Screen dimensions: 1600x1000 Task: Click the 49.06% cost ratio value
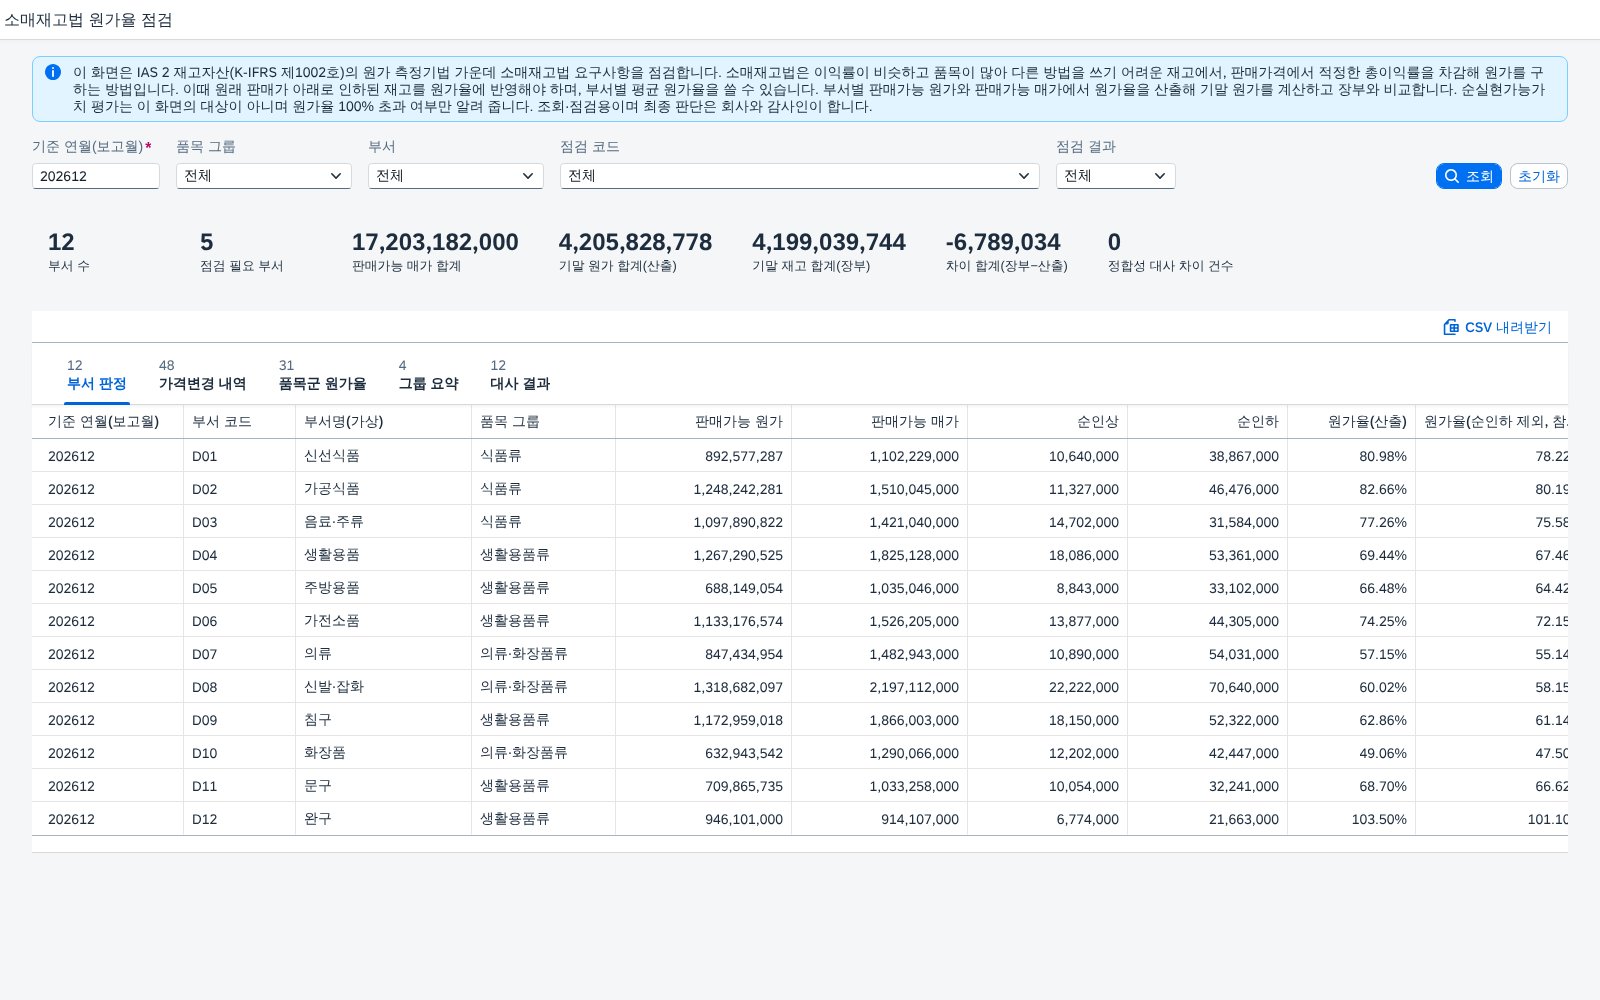pos(1383,753)
